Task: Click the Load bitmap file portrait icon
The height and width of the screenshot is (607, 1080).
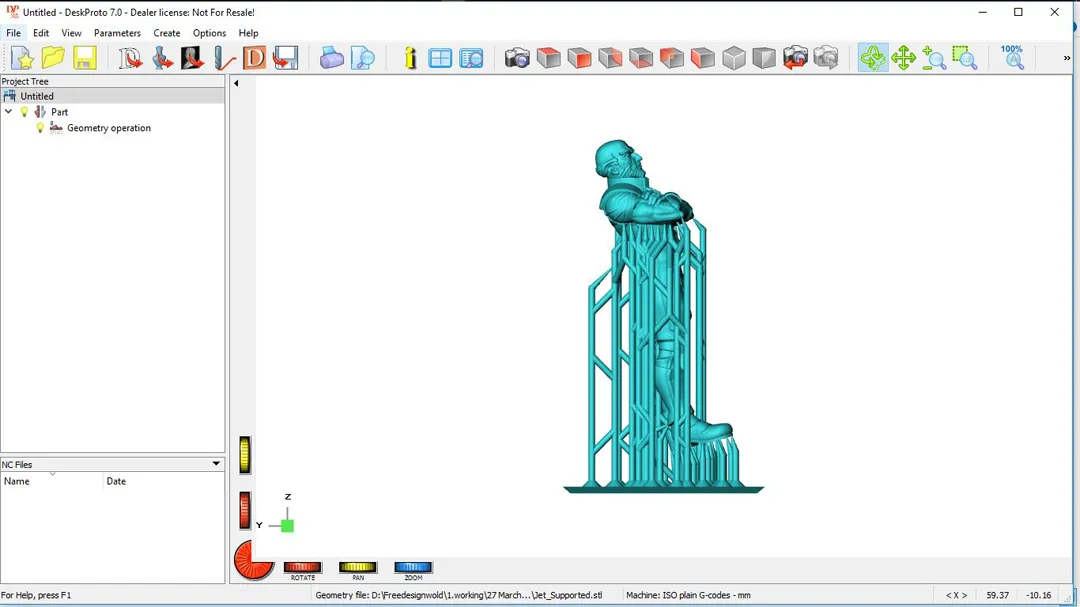Action: (x=193, y=58)
